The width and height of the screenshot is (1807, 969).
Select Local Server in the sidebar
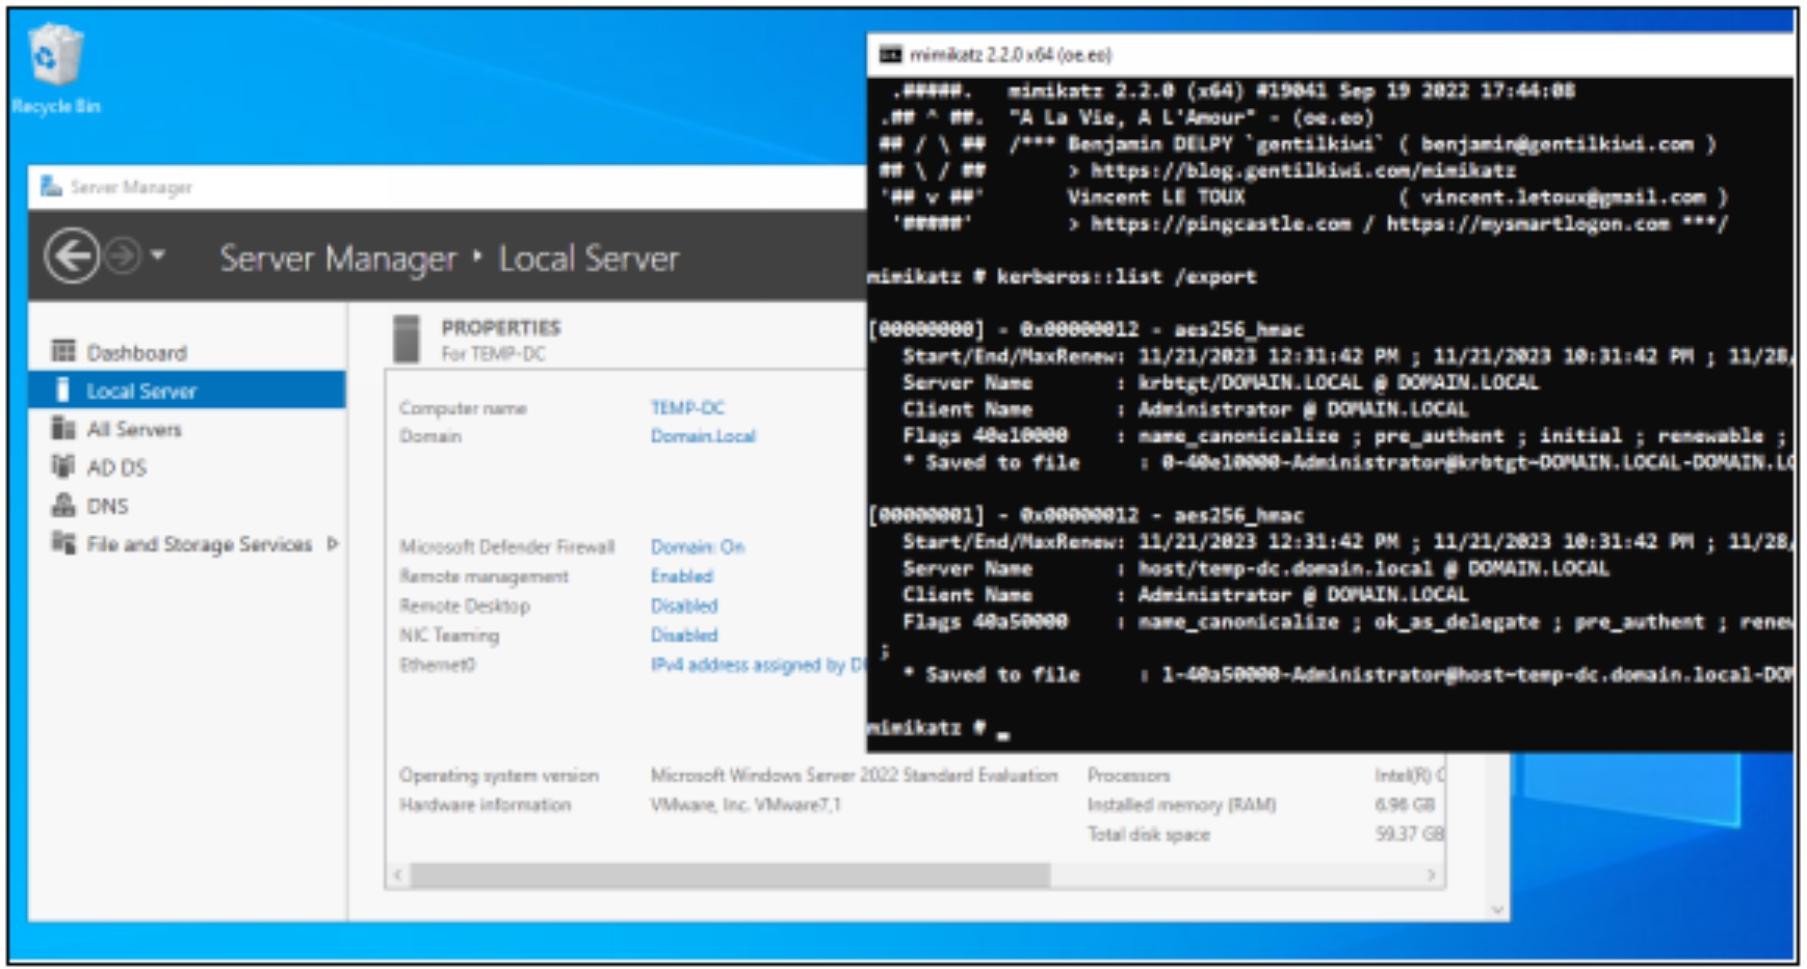[x=141, y=391]
